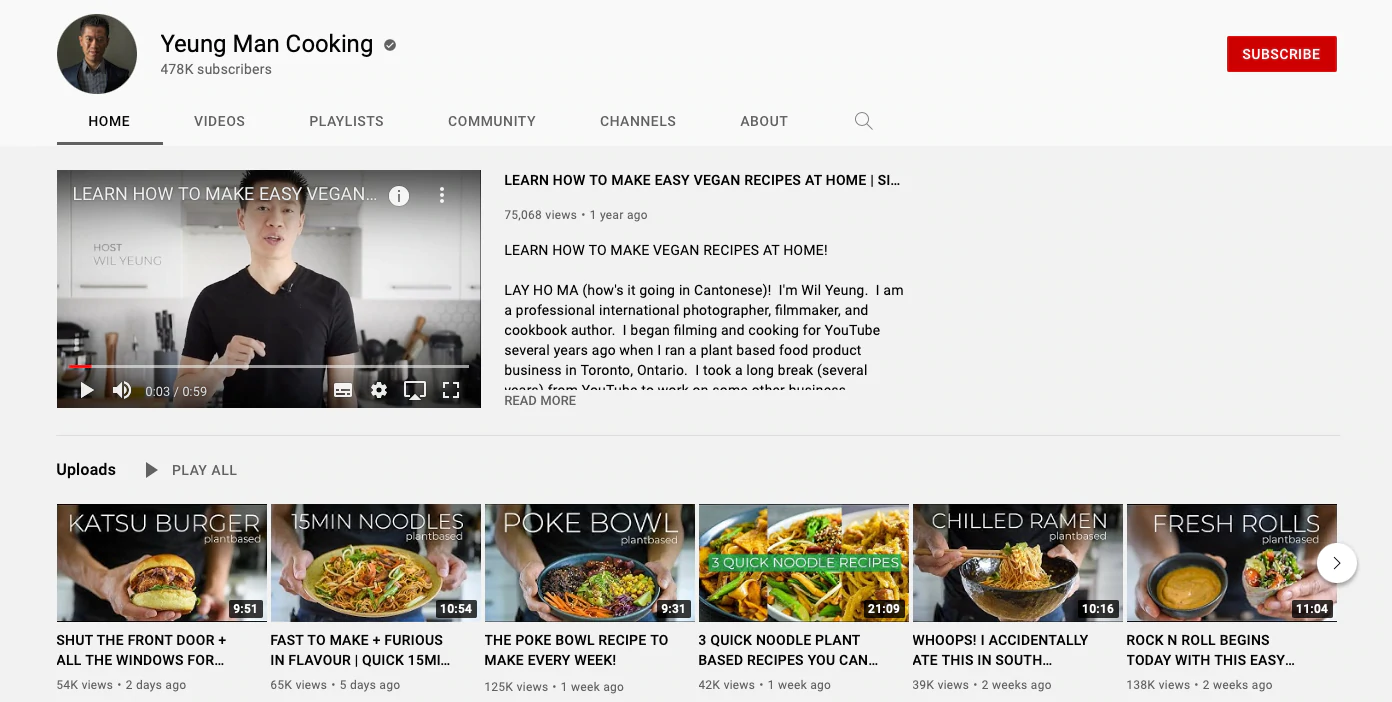Switch to the VIDEOS tab

(219, 121)
